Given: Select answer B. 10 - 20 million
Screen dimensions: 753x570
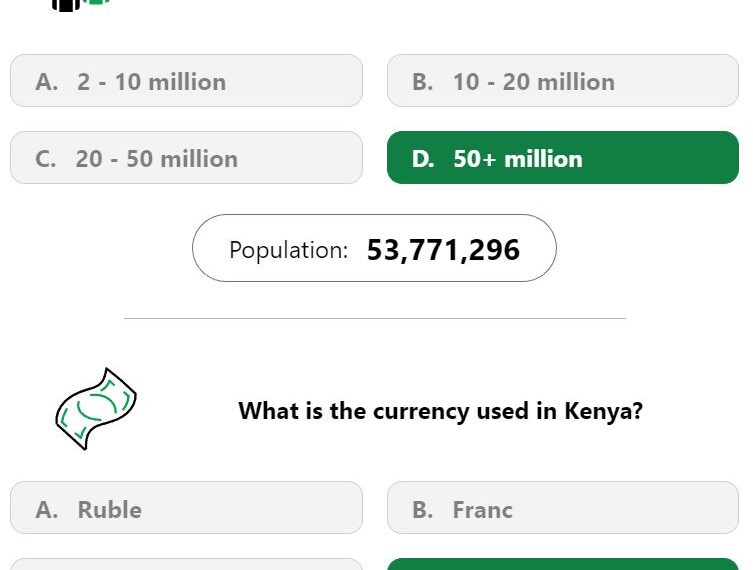Looking at the screenshot, I should pyautogui.click(x=563, y=81).
